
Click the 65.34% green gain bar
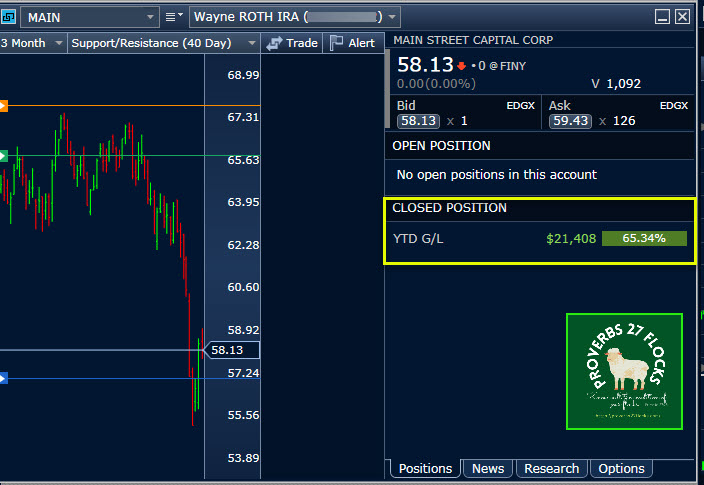tap(644, 239)
